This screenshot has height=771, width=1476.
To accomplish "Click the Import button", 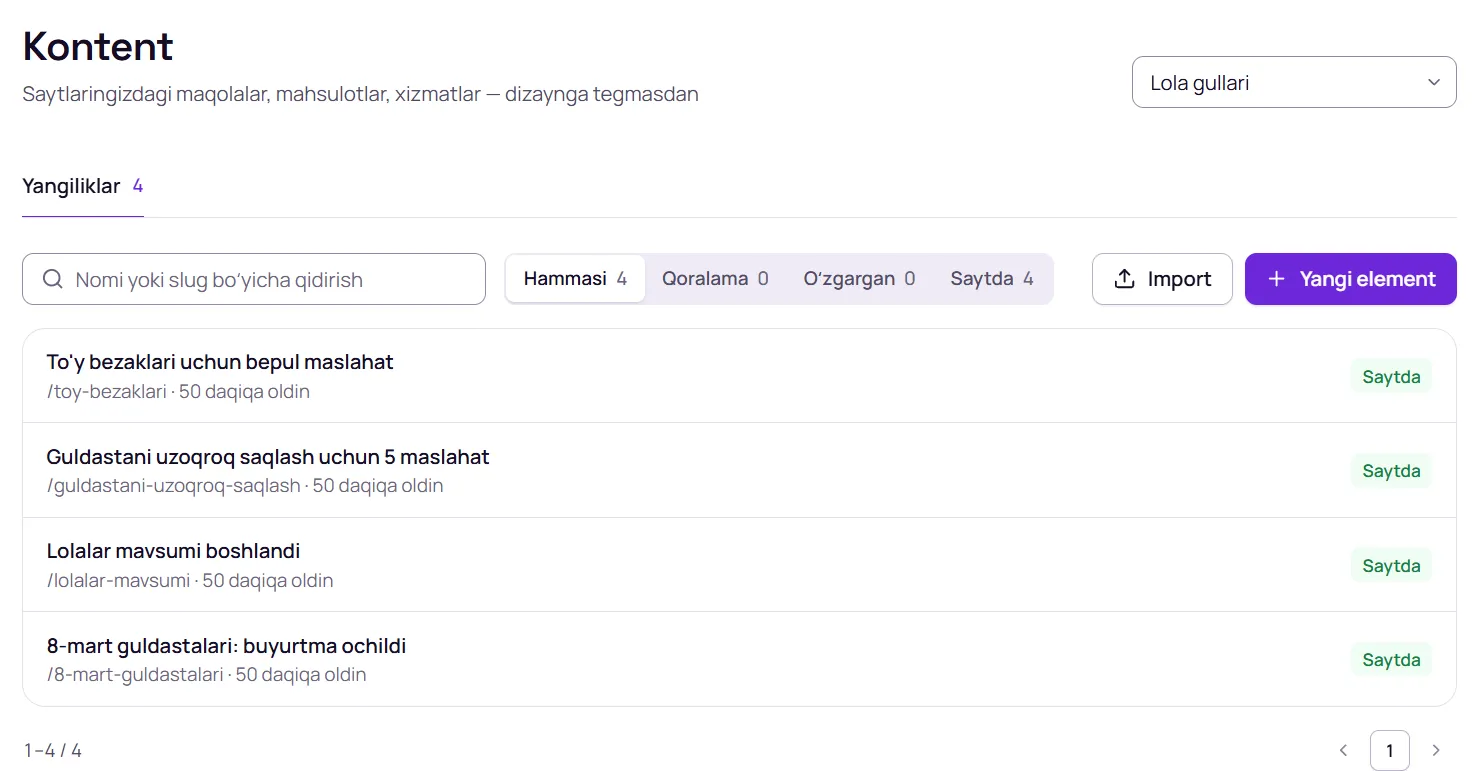I will click(x=1162, y=279).
